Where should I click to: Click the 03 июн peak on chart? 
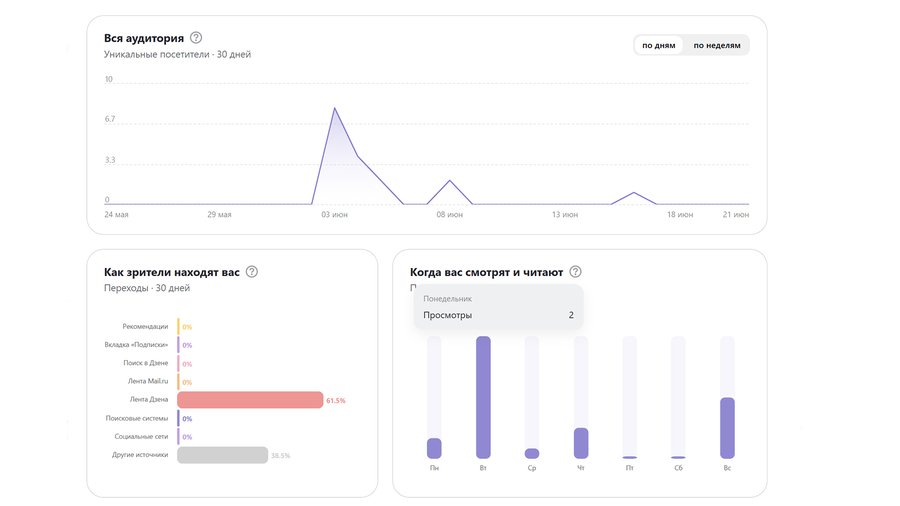[x=334, y=108]
